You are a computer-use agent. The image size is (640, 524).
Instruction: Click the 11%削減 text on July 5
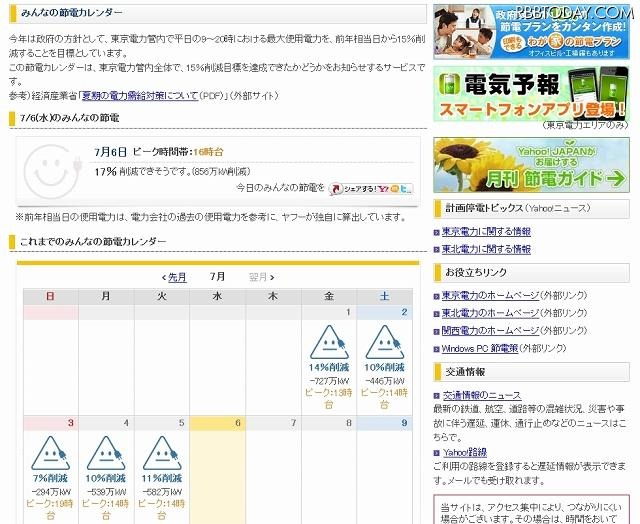pyautogui.click(x=162, y=478)
